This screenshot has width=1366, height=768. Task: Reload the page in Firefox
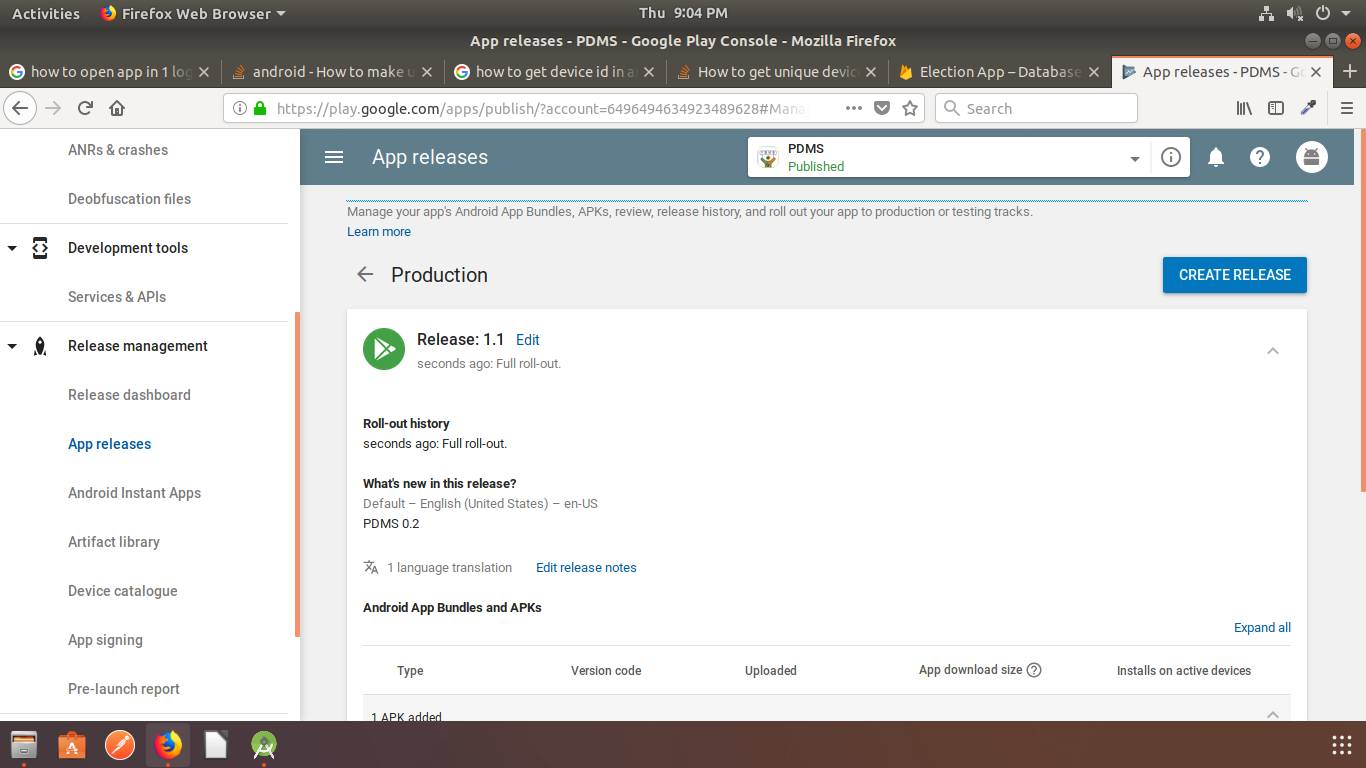point(86,108)
